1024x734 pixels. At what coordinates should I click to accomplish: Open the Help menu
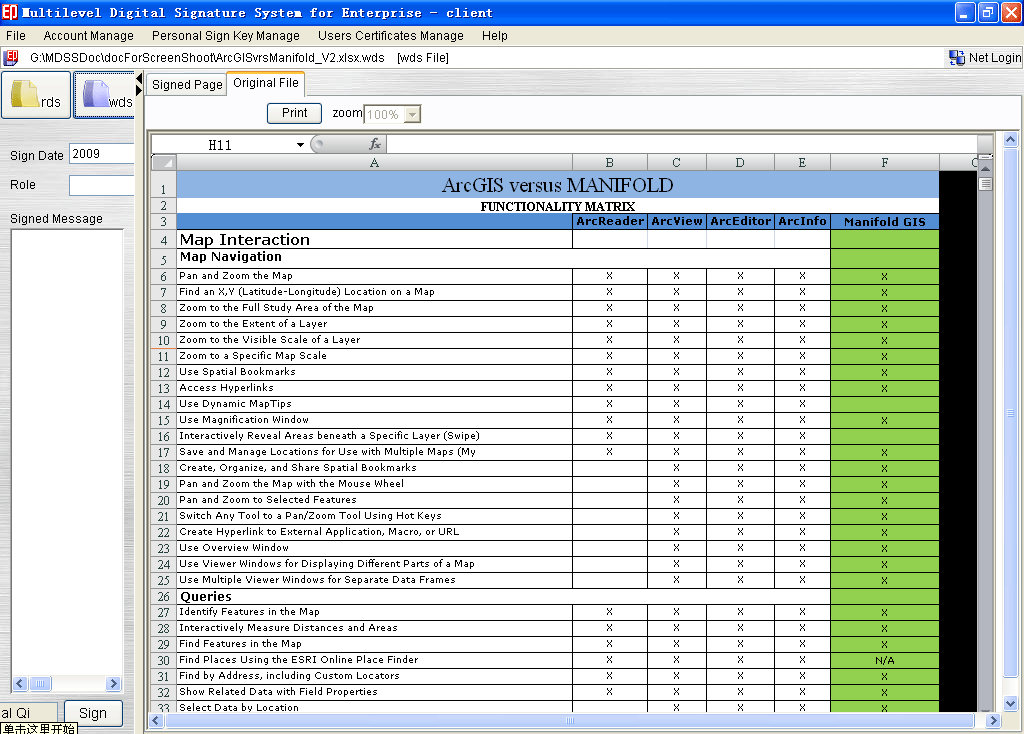click(494, 36)
